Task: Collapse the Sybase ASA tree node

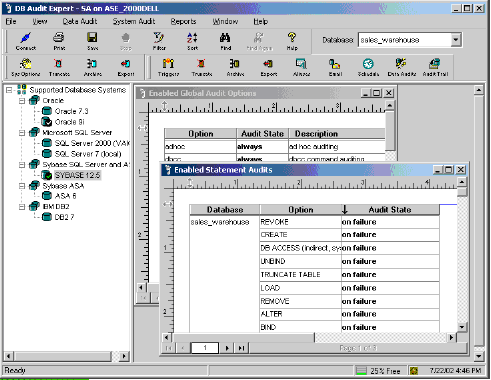Action: coord(22,186)
